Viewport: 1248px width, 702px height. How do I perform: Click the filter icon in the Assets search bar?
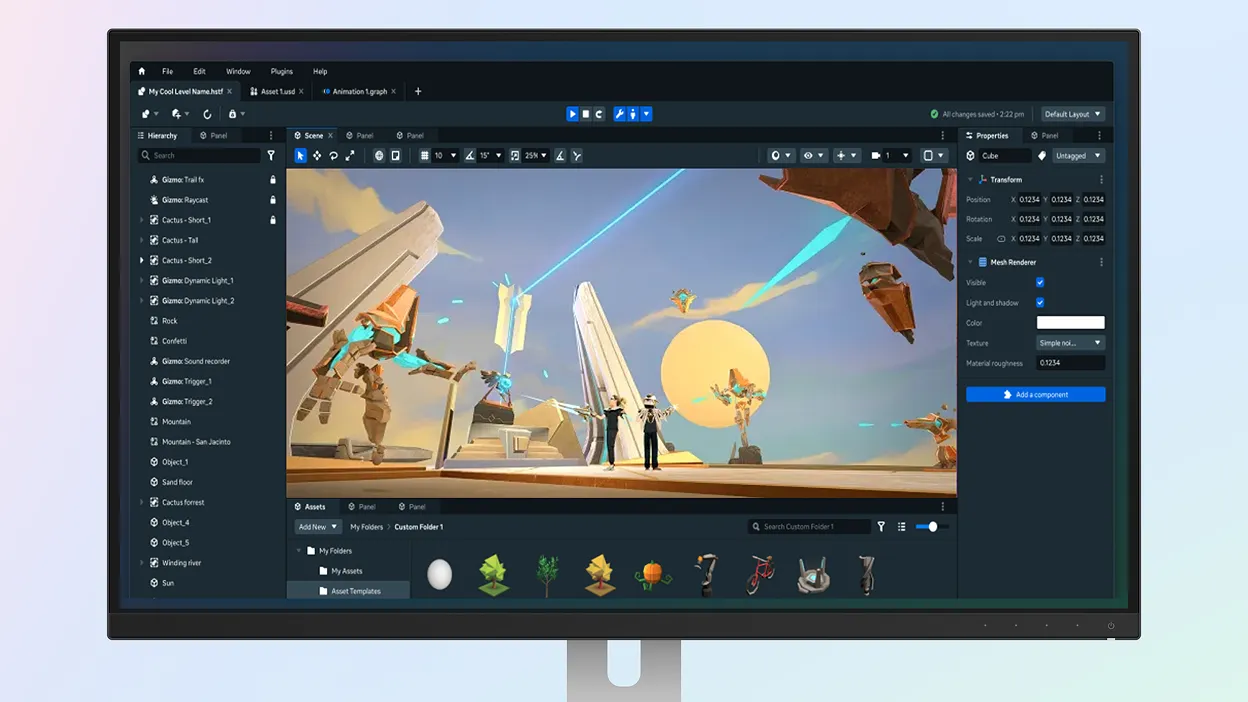[x=880, y=526]
